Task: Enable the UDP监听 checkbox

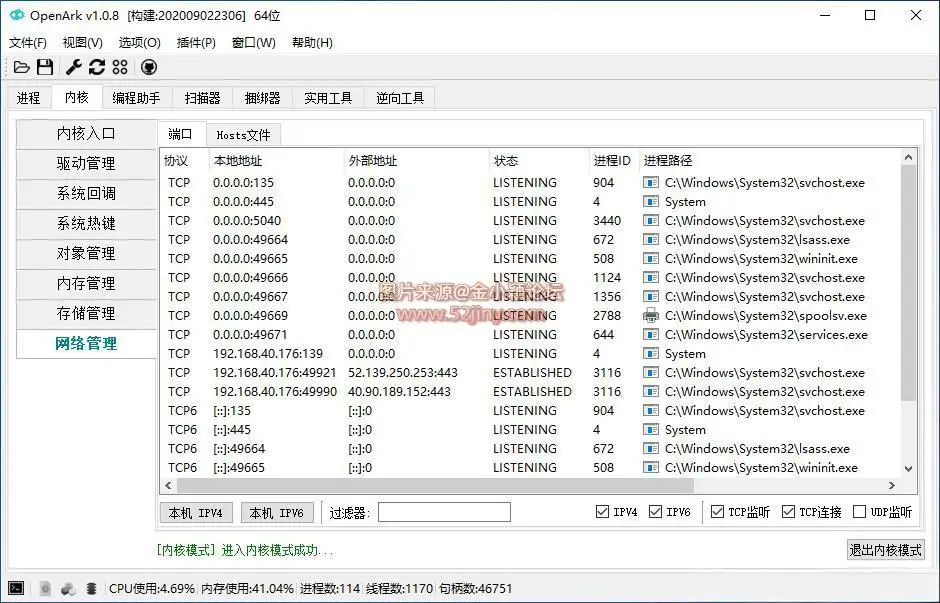Action: tap(860, 512)
